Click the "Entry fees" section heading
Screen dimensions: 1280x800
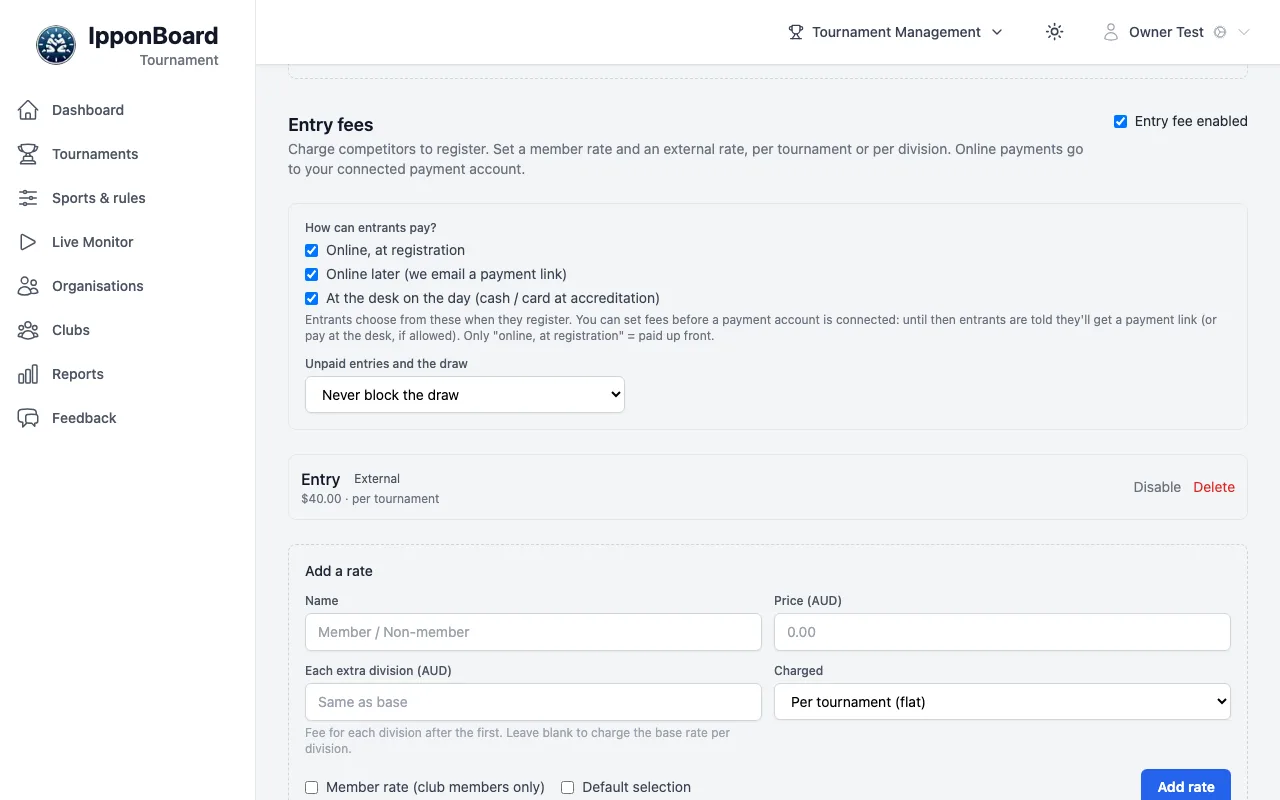(x=331, y=125)
